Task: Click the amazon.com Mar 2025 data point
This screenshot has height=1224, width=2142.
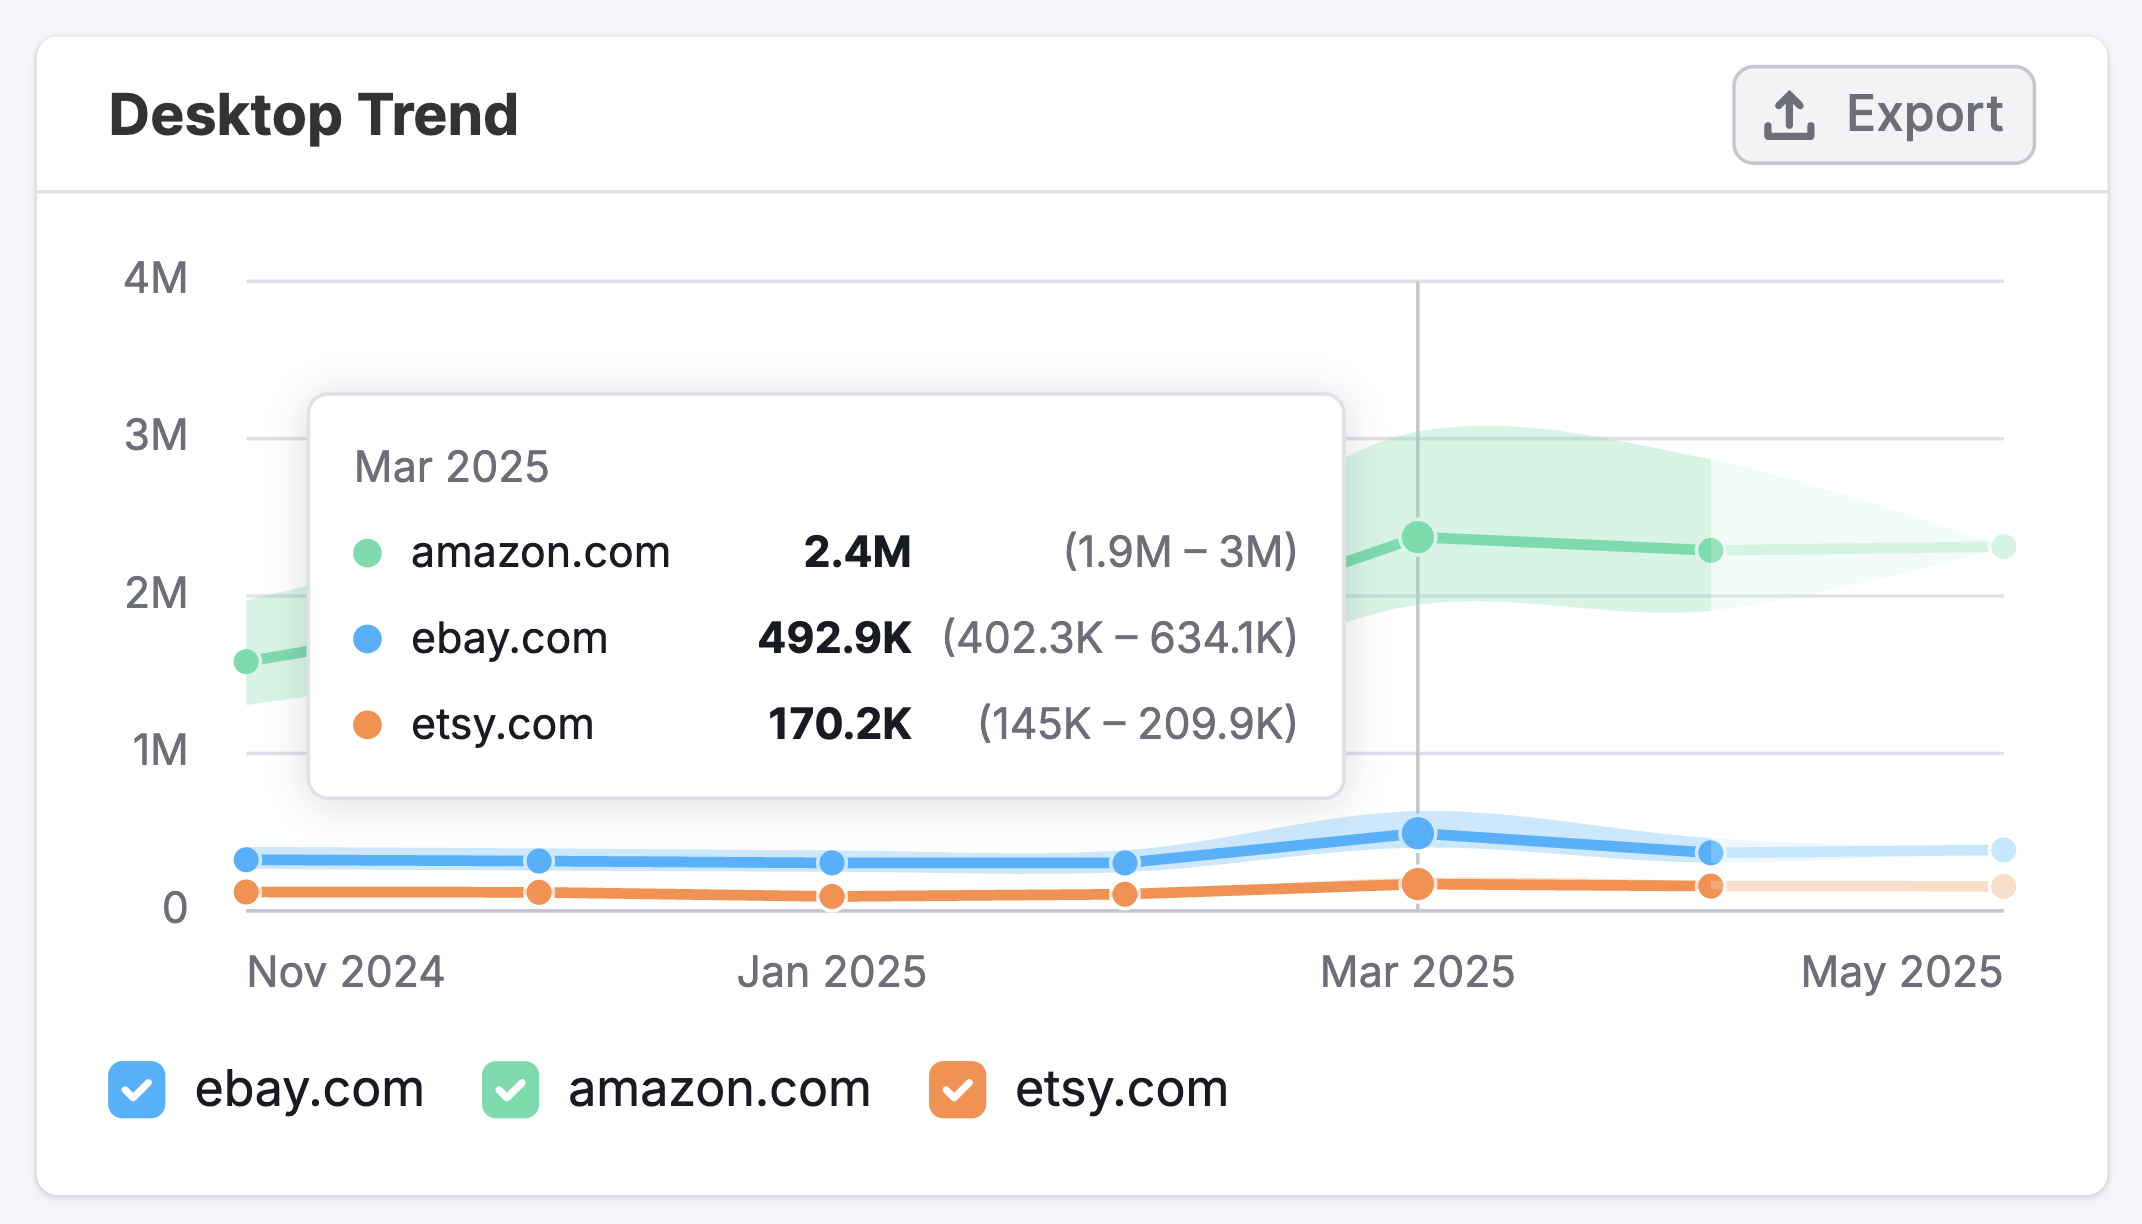Action: 1417,537
